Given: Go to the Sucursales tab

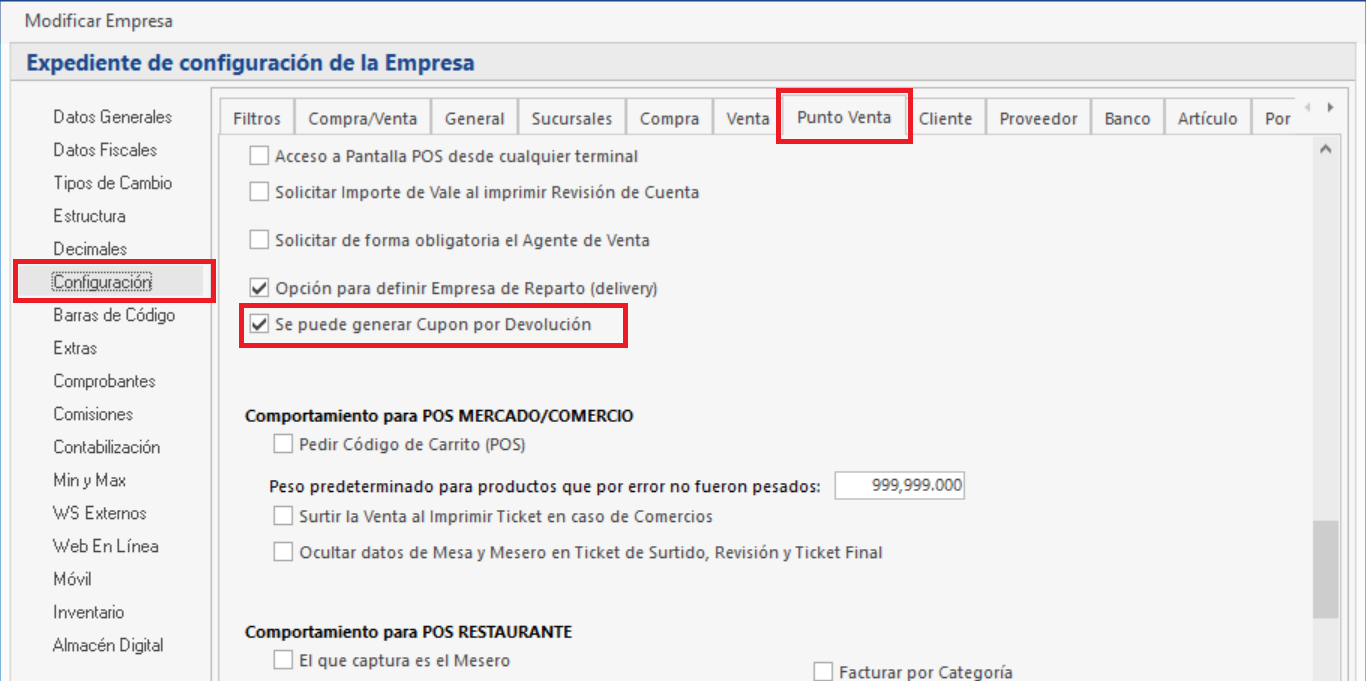Looking at the screenshot, I should coord(571,119).
